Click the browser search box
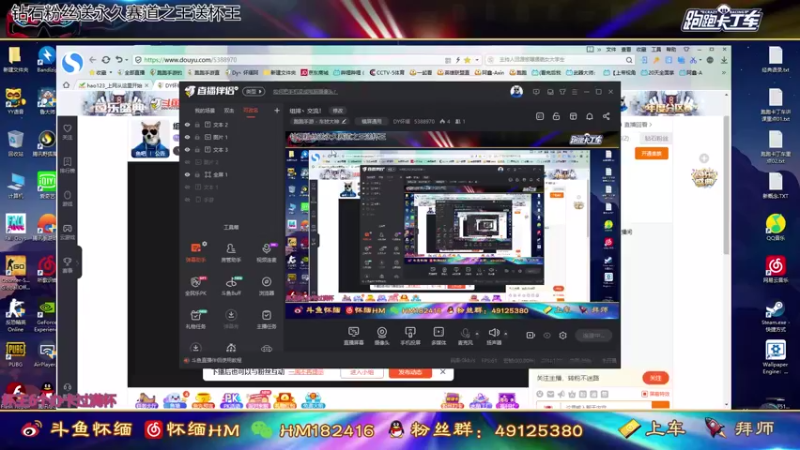Viewport: 800px width, 450px height. point(561,60)
